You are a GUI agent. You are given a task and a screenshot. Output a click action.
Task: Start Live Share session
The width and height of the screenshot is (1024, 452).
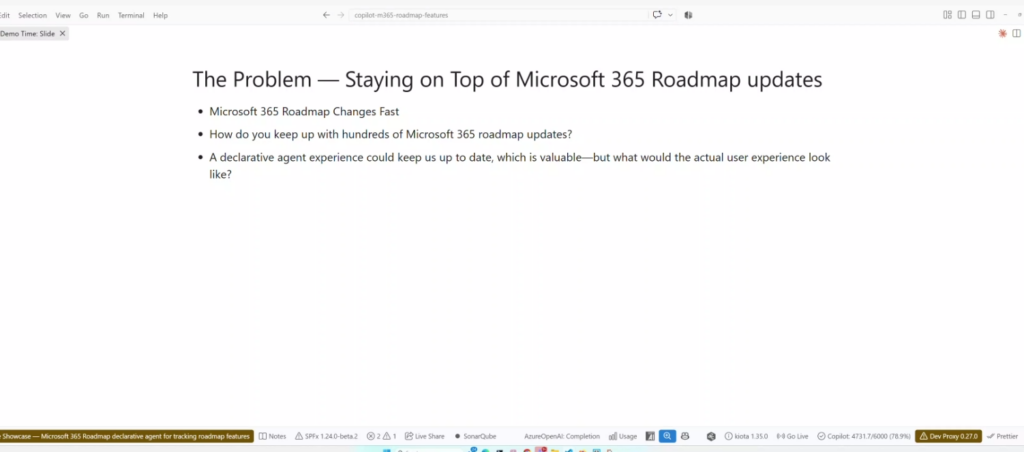click(424, 436)
